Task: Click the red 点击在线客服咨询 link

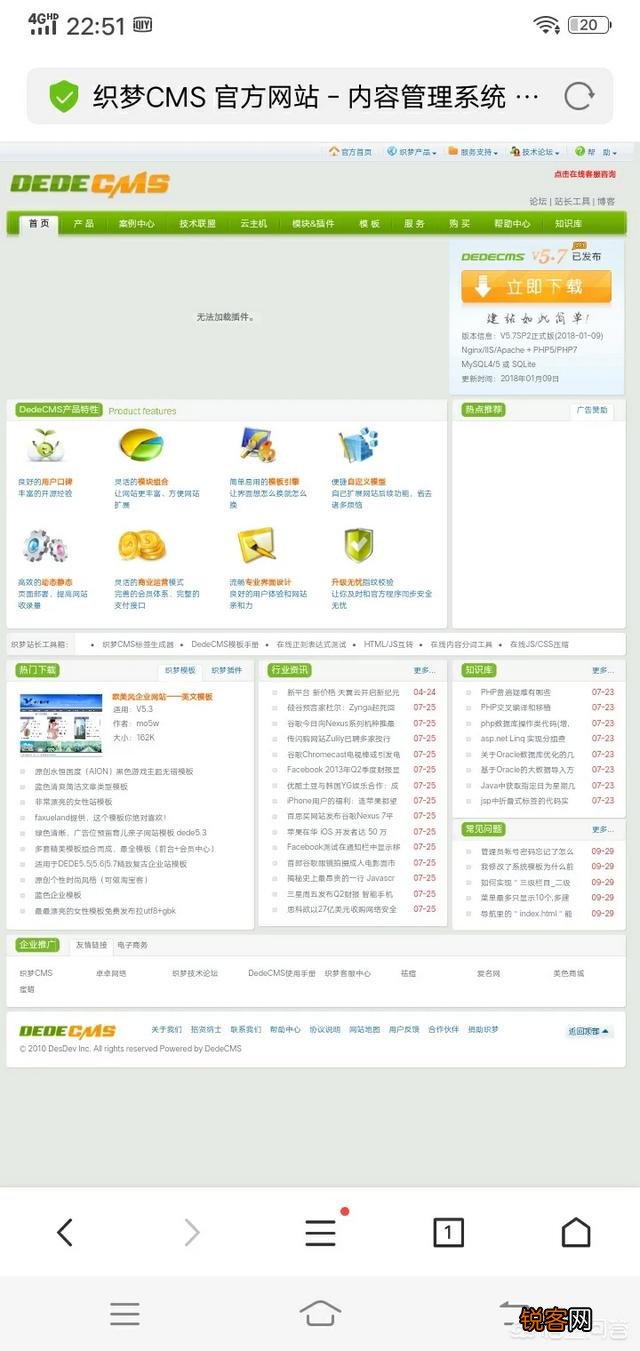Action: [x=585, y=174]
